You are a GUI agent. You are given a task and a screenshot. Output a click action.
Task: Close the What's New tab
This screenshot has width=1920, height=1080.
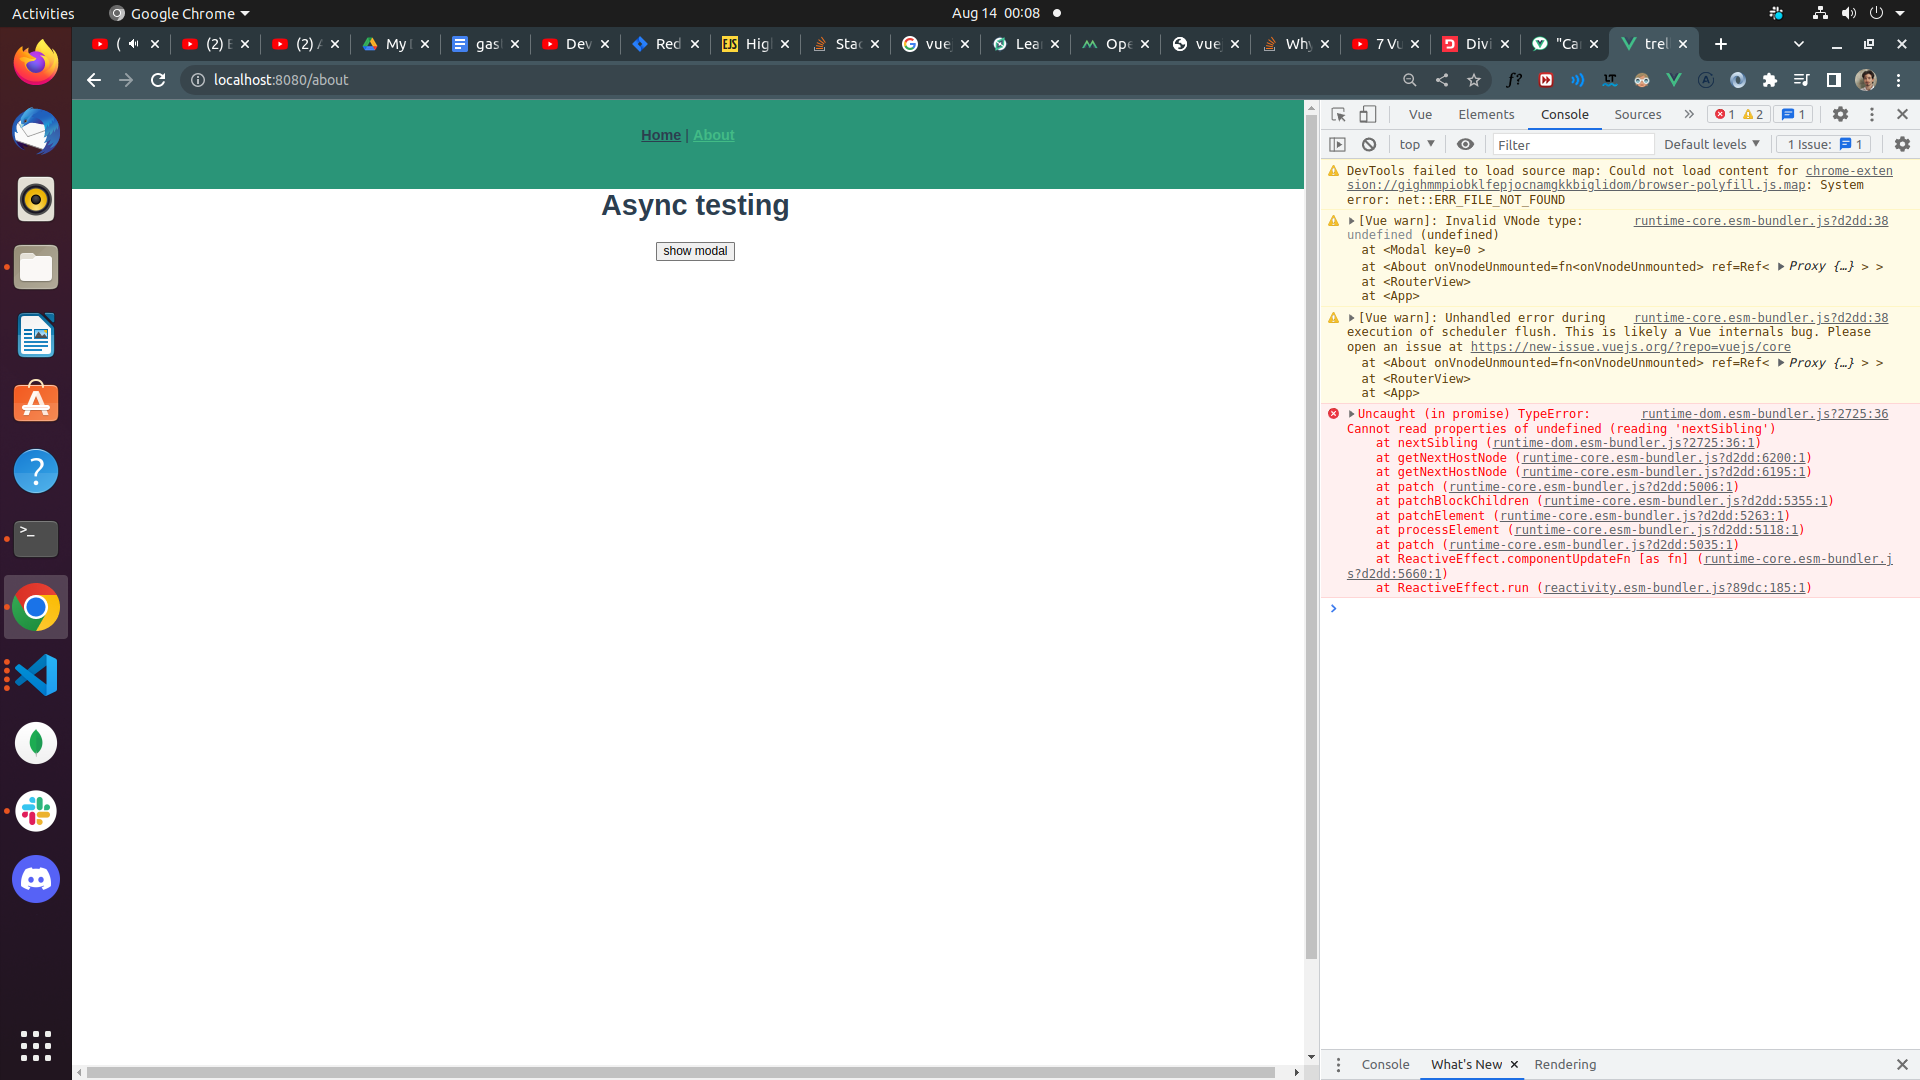[1514, 1064]
